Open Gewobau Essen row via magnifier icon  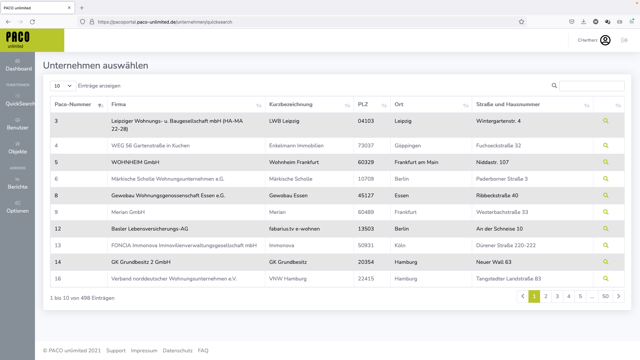[605, 196]
